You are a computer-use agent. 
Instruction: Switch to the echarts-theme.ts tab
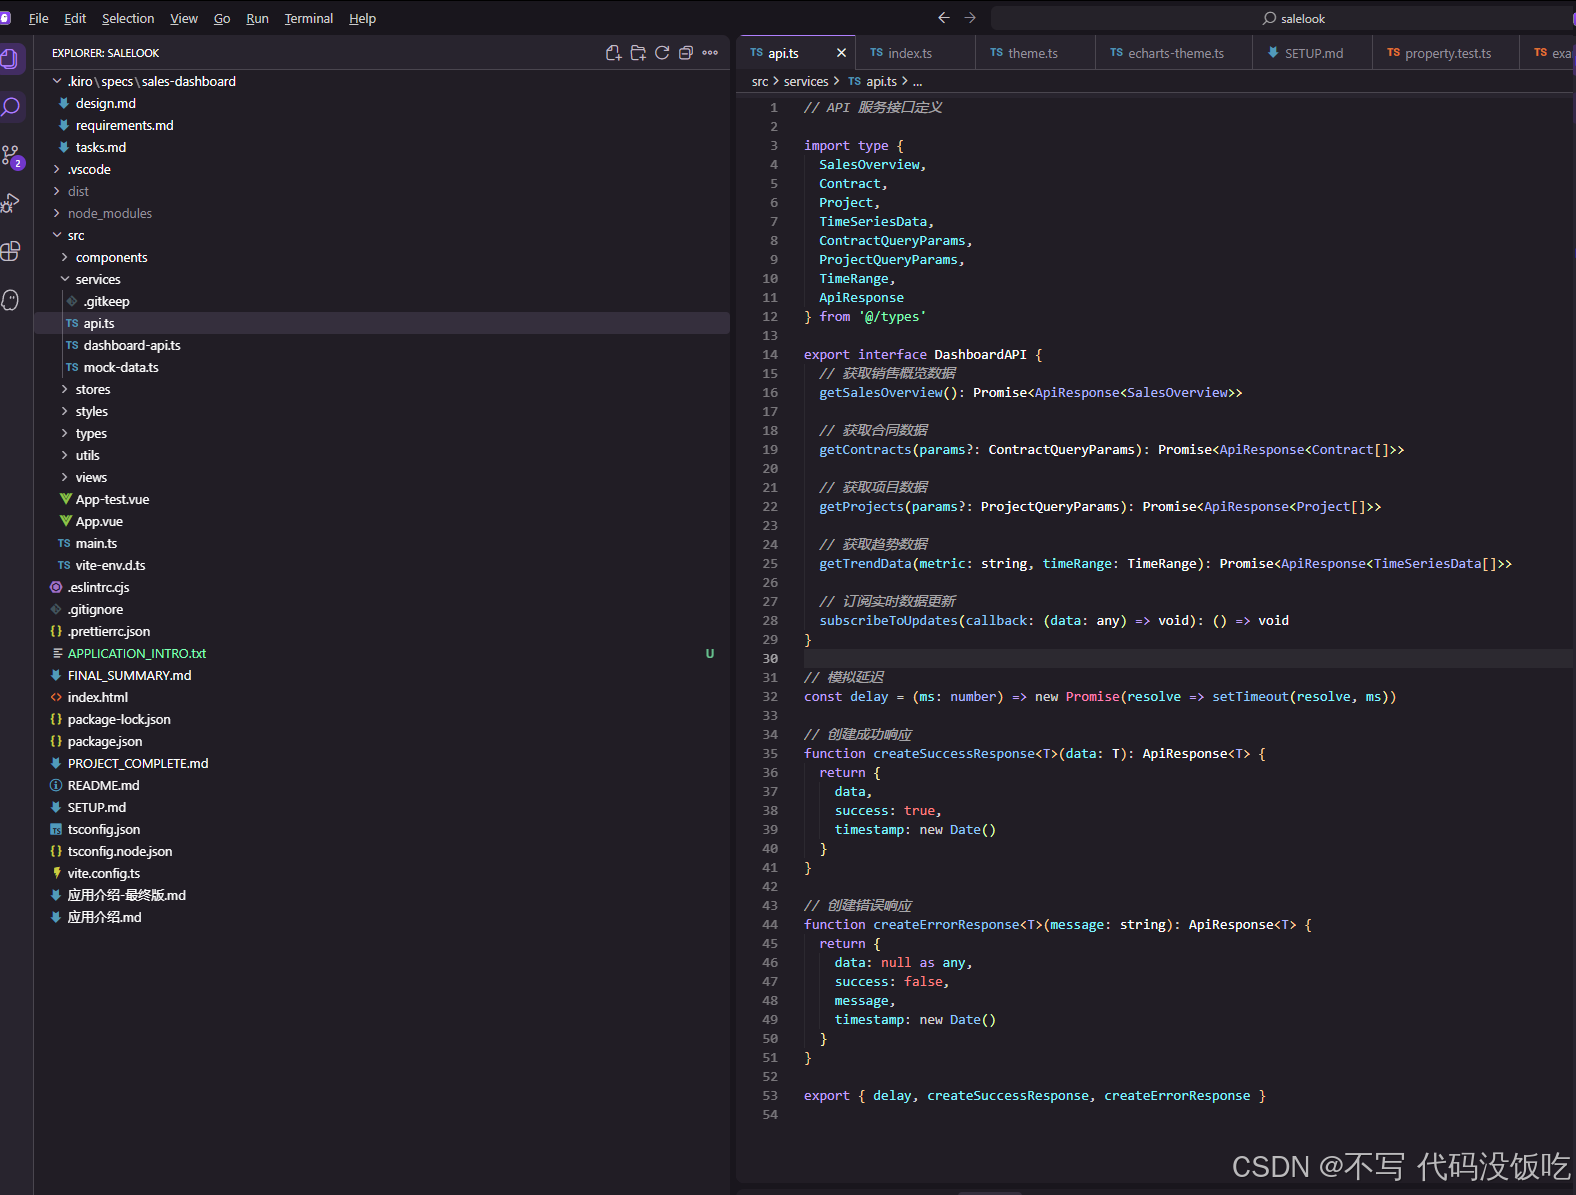point(1174,53)
